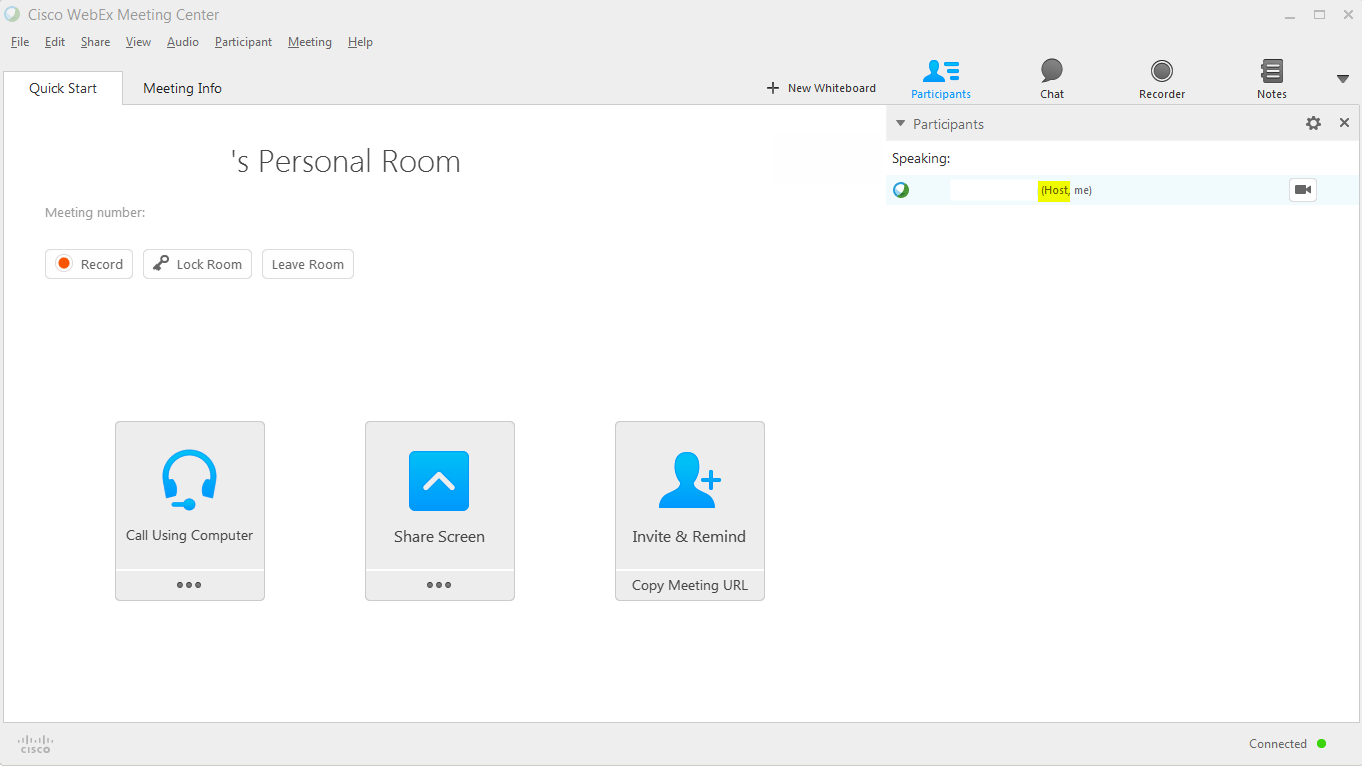Select the '(Host, me)' participant row

pyautogui.click(x=1123, y=190)
